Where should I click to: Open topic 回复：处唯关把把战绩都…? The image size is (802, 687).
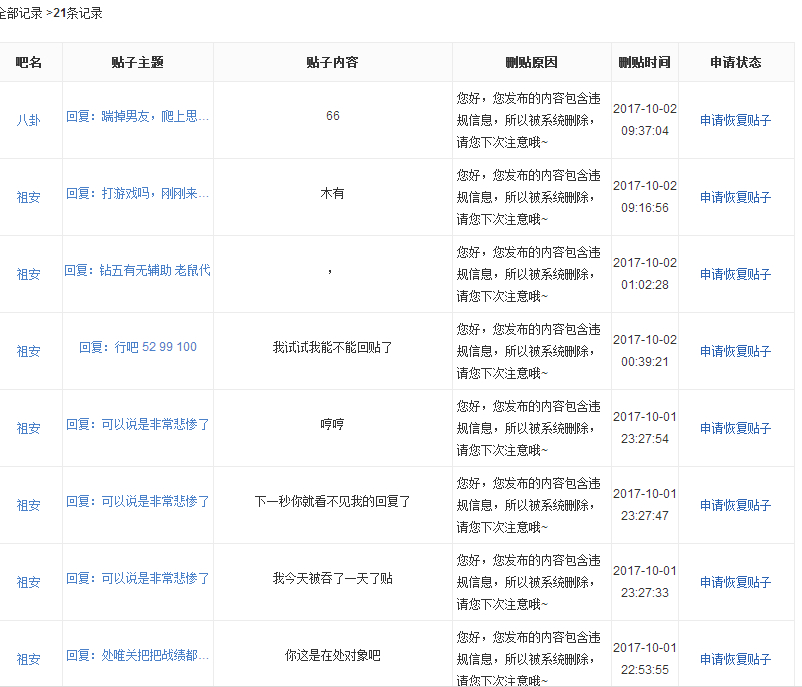click(x=138, y=655)
